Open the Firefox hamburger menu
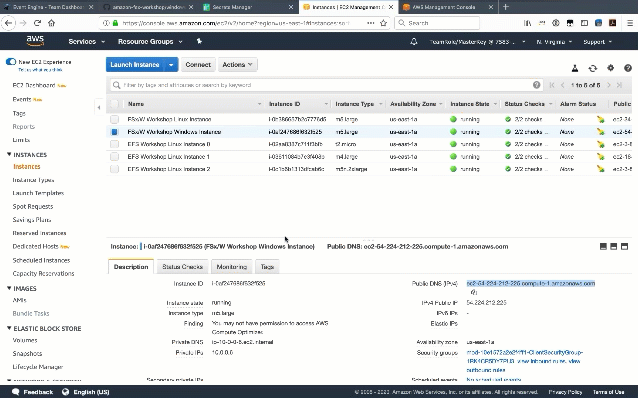Image resolution: width=638 pixels, height=398 pixels. point(629,23)
